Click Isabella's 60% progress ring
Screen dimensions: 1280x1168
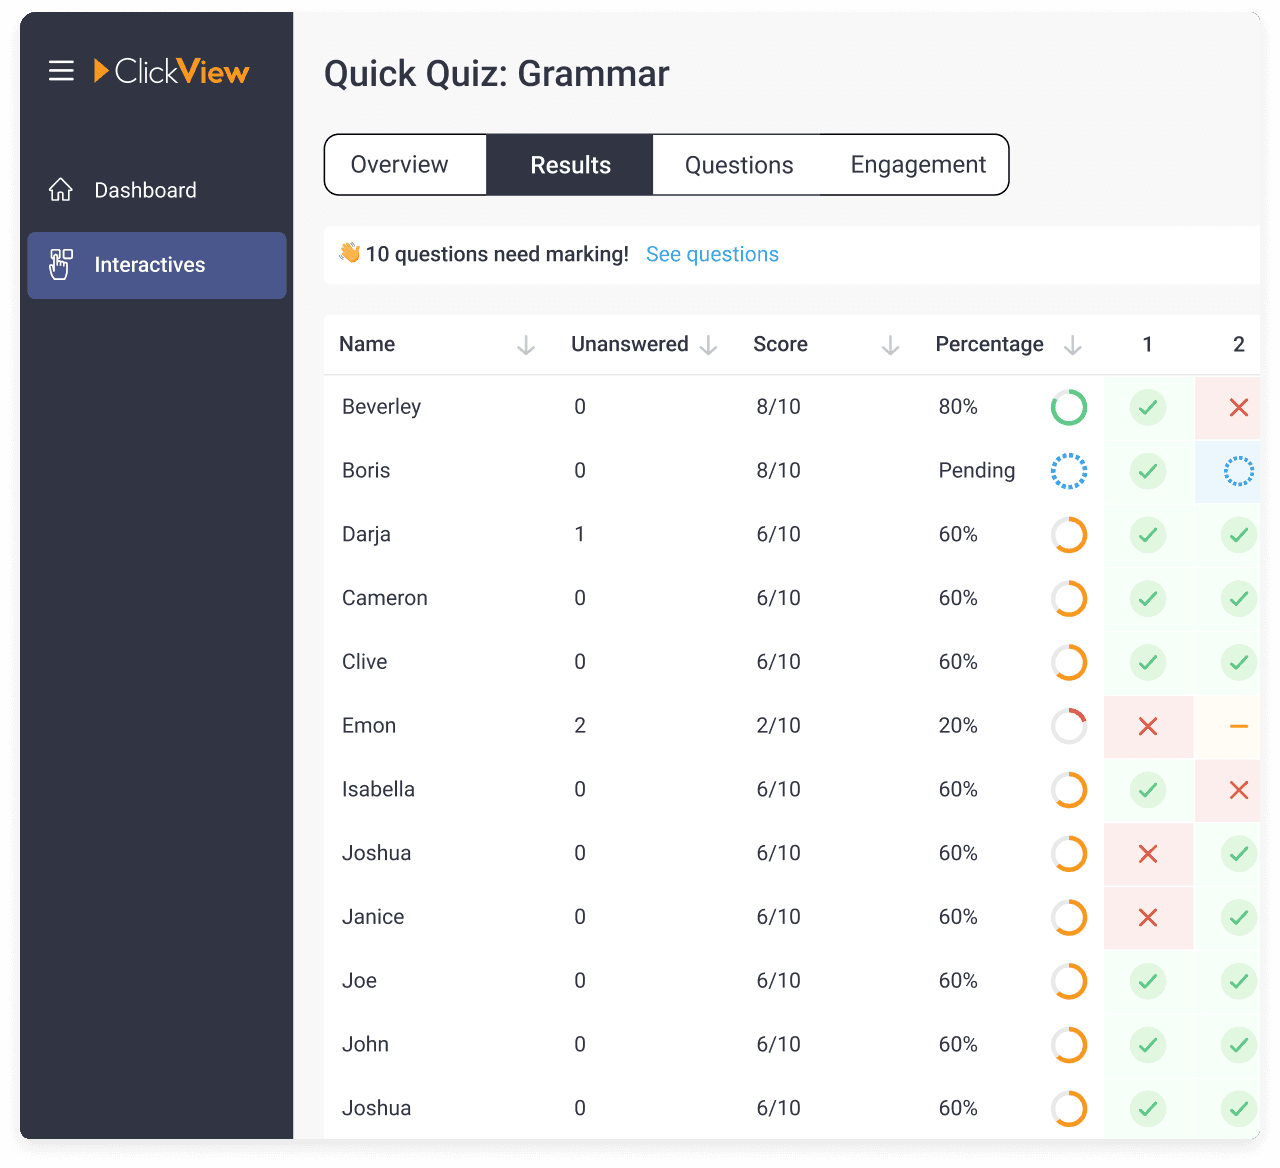pos(1069,790)
